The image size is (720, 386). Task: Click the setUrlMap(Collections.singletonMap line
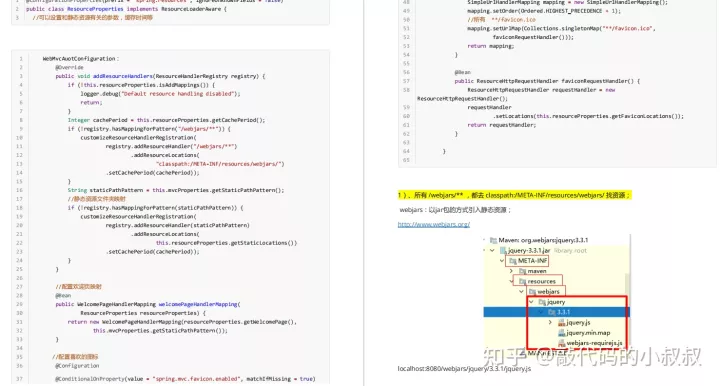point(561,28)
